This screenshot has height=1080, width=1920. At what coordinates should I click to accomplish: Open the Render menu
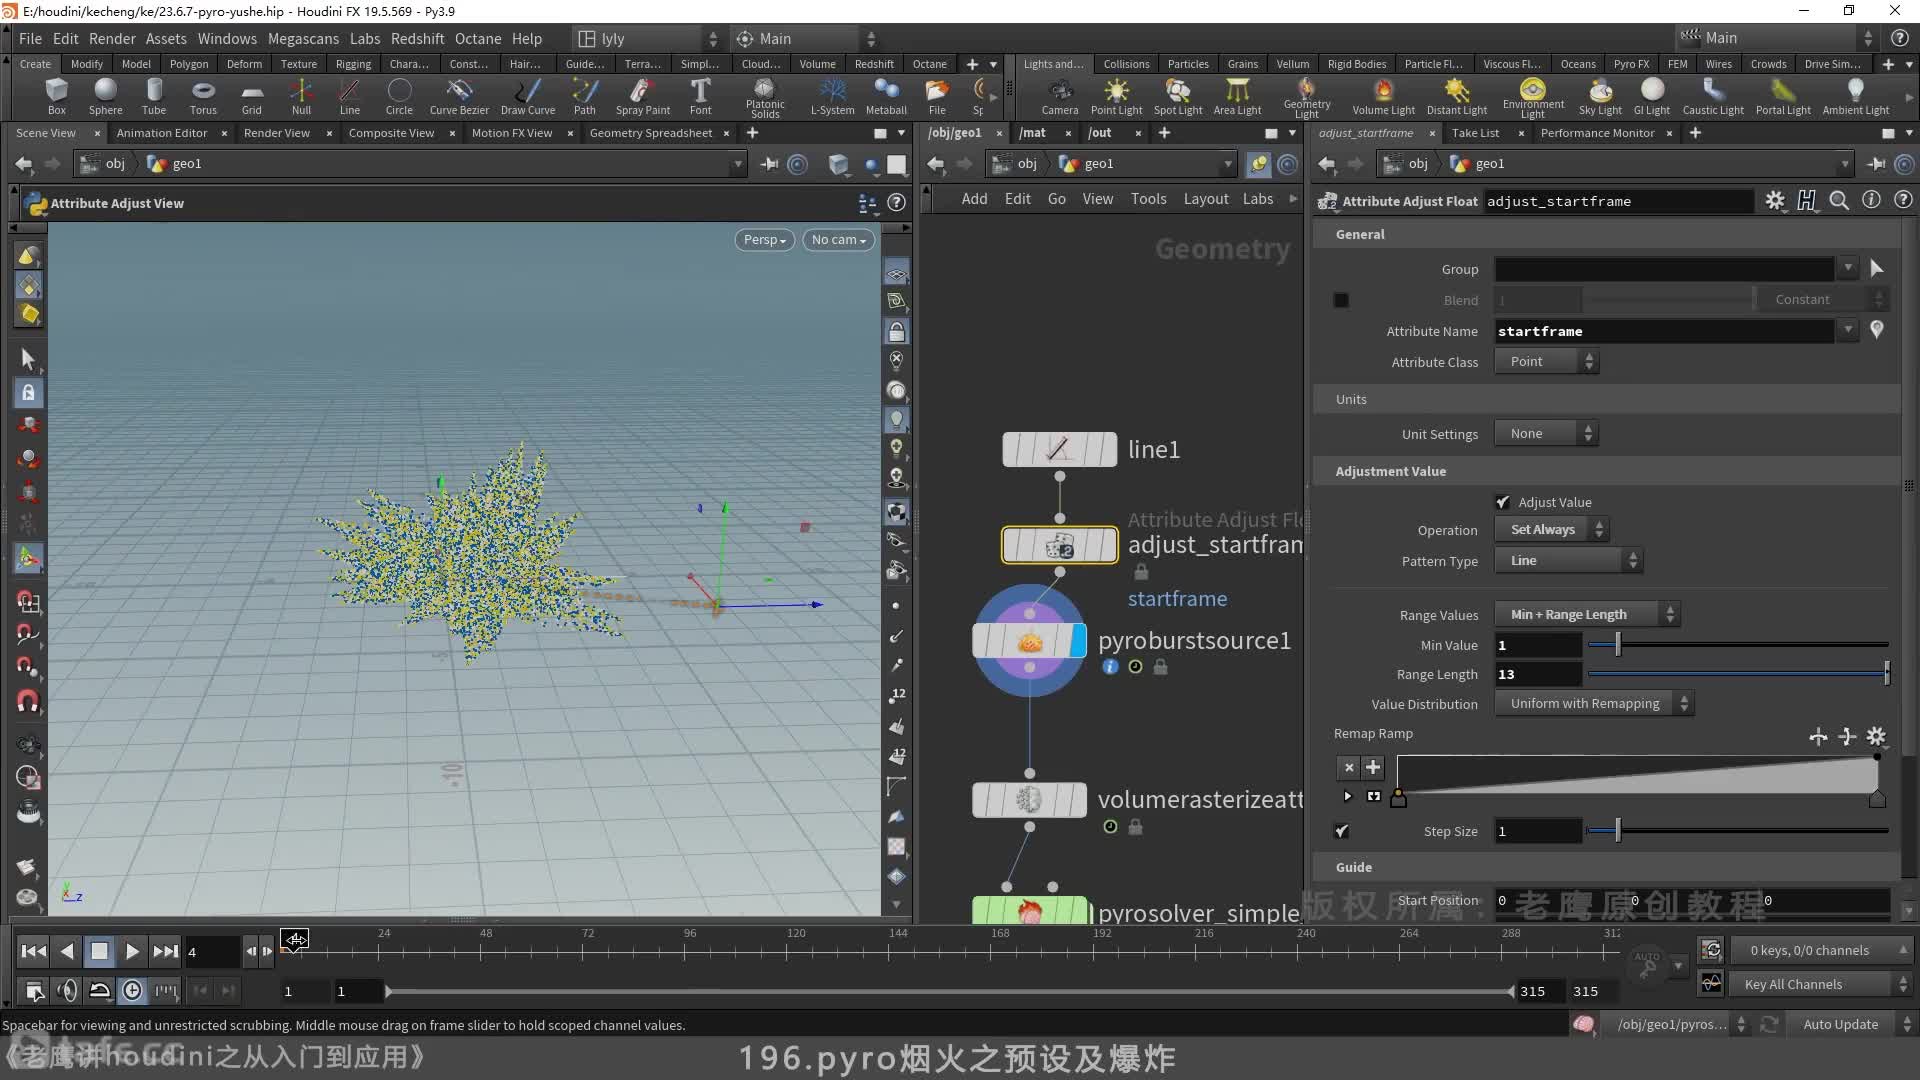(x=112, y=38)
